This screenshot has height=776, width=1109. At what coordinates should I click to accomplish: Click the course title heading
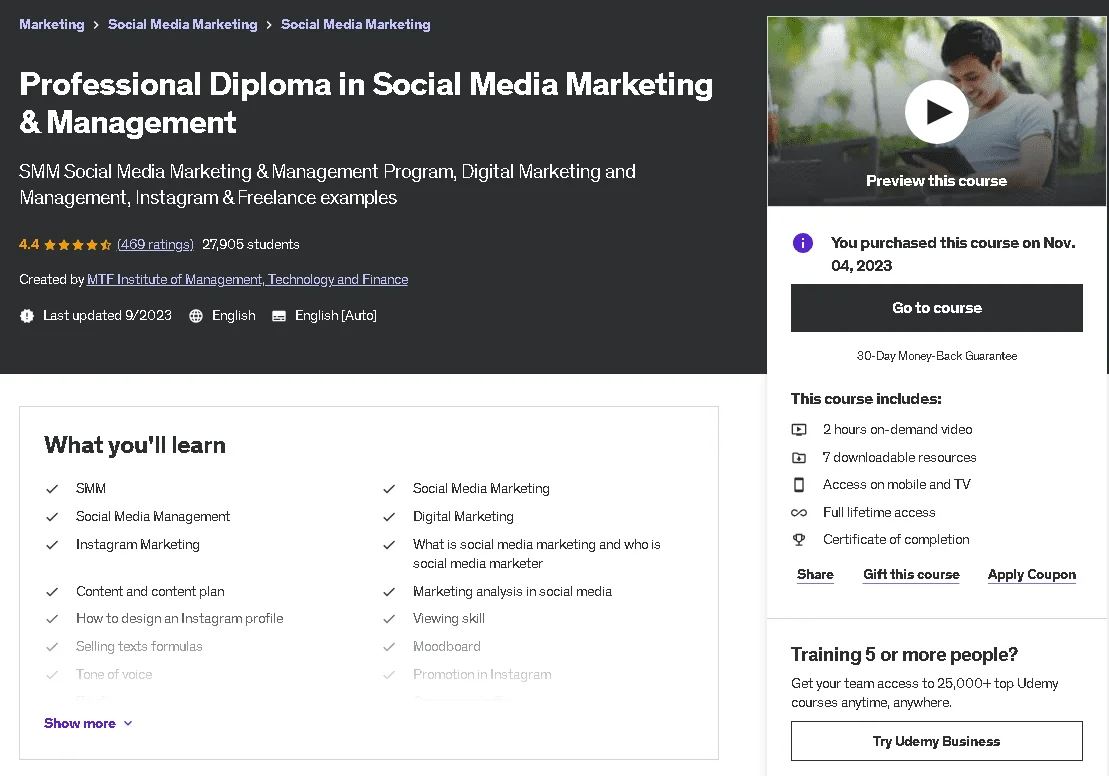(x=366, y=103)
